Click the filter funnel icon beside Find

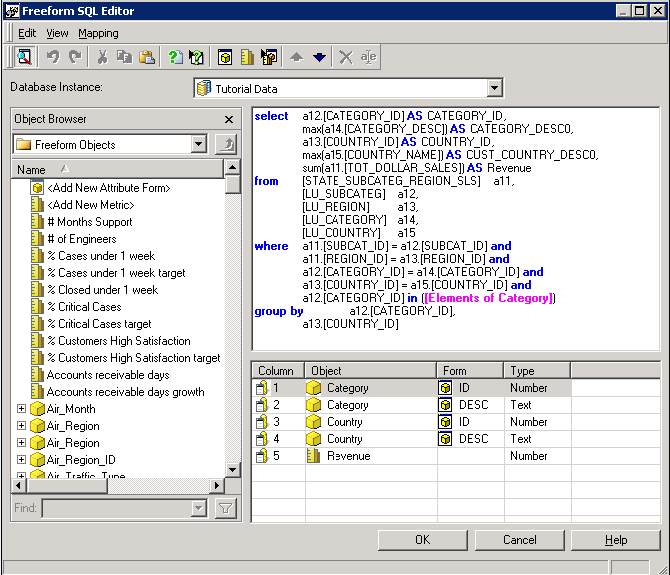pyautogui.click(x=225, y=508)
